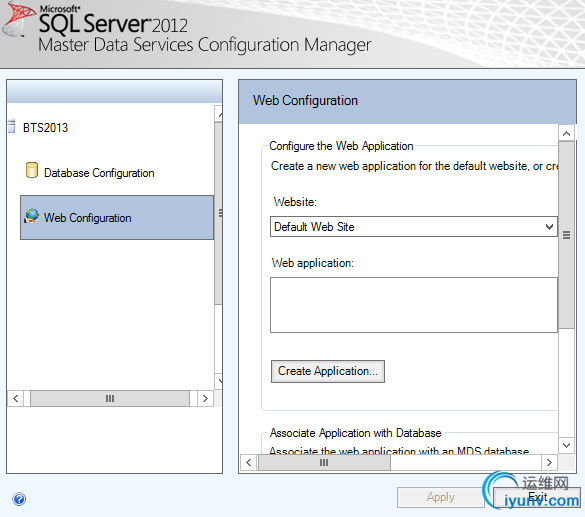Click the Database Configuration cylinder icon

pos(32,170)
